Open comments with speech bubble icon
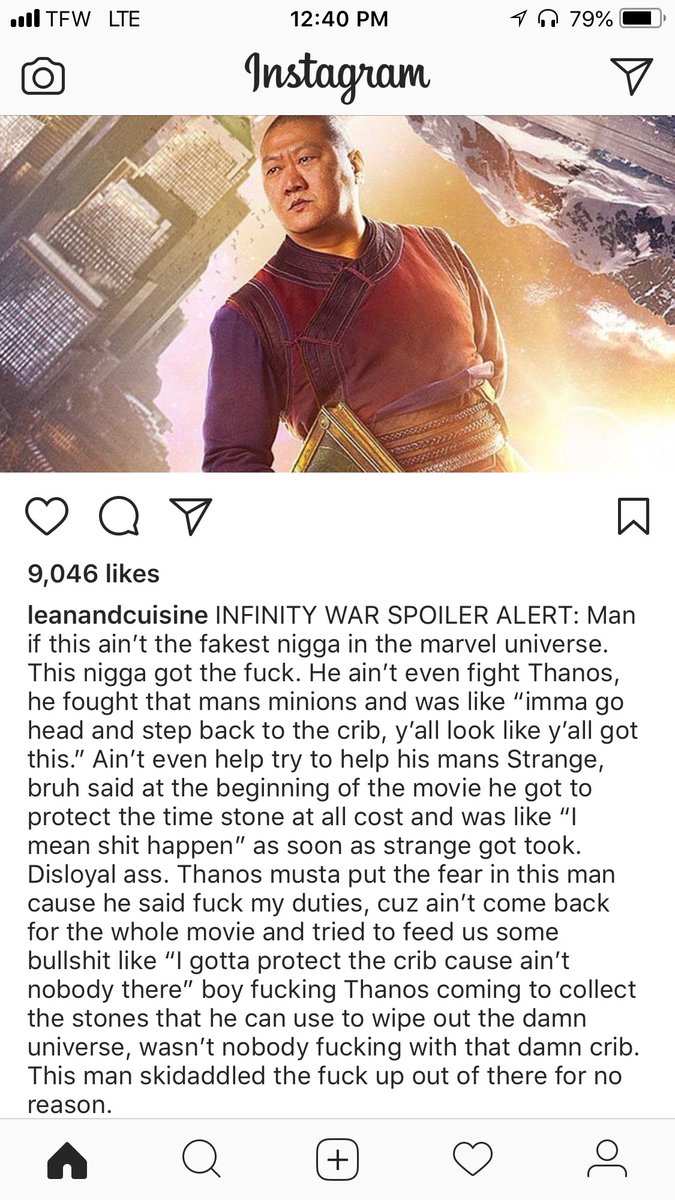 point(119,516)
